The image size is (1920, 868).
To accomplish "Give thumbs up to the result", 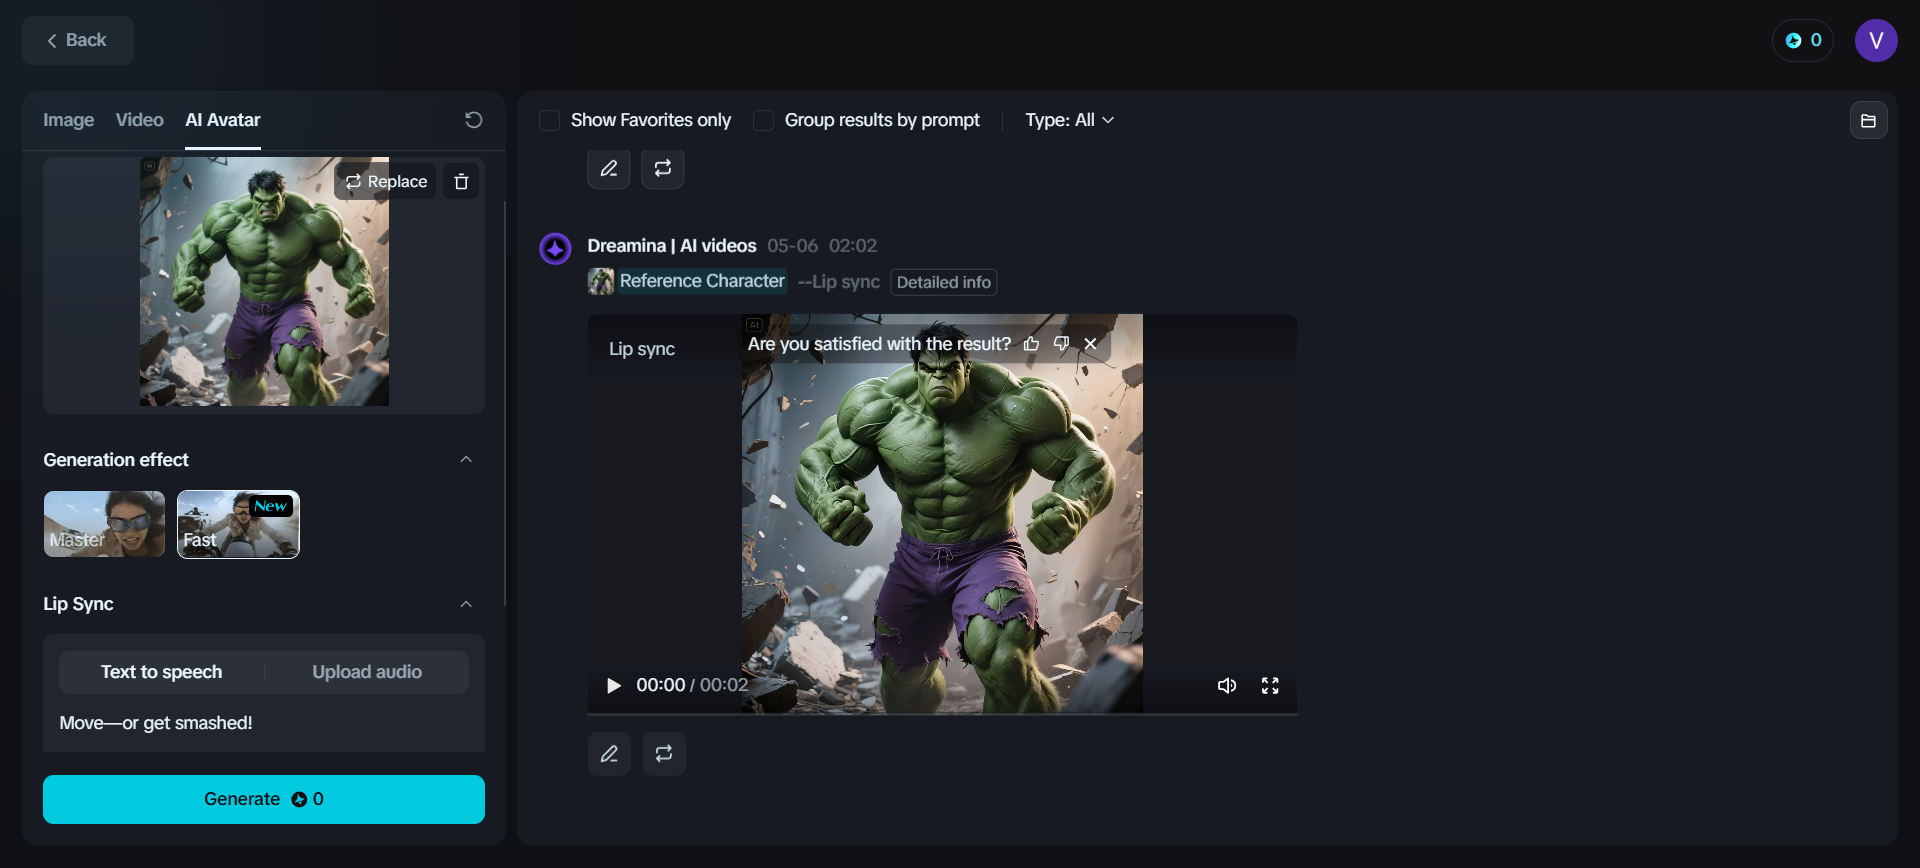I will coord(1031,344).
